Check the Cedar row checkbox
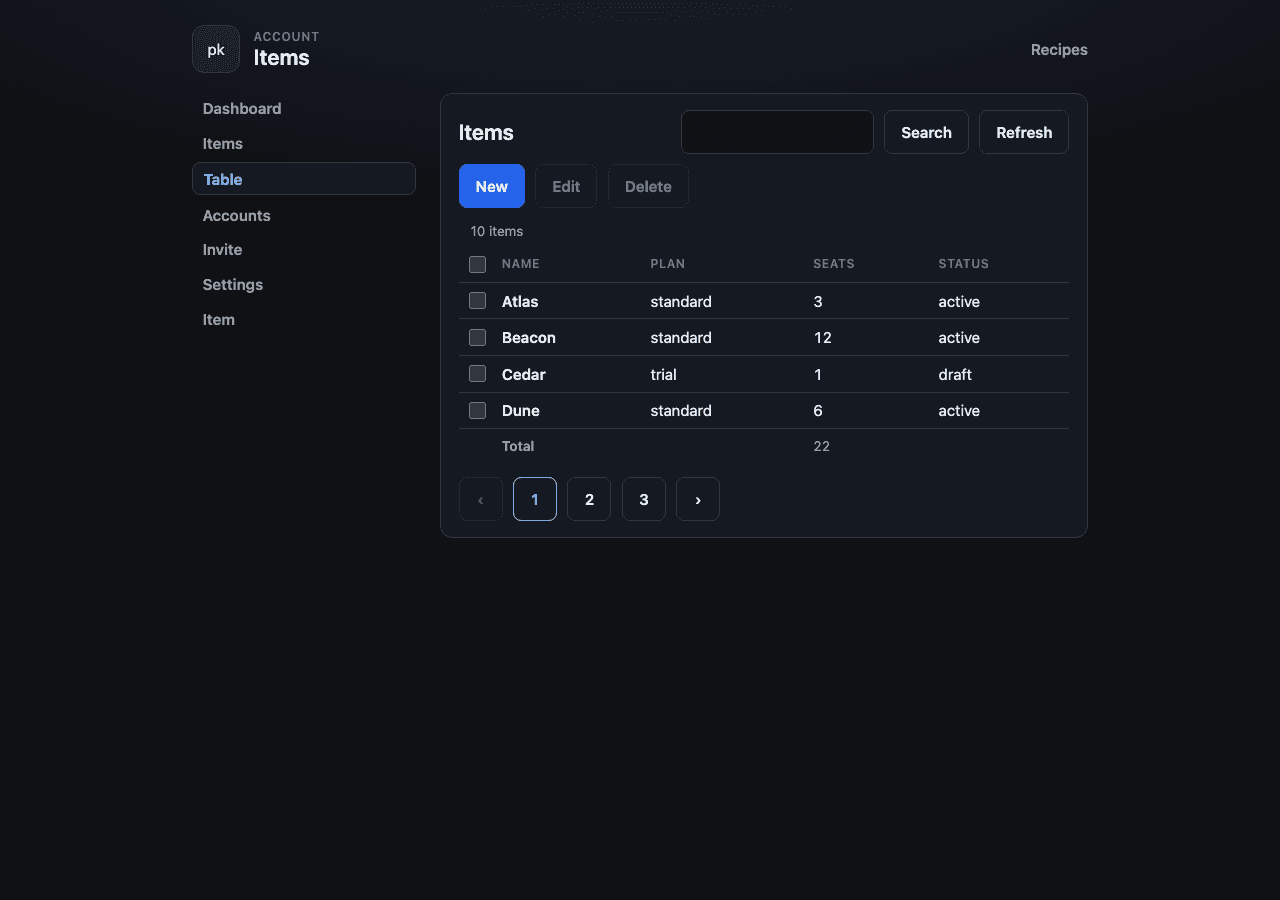This screenshot has width=1280, height=900. coord(478,374)
